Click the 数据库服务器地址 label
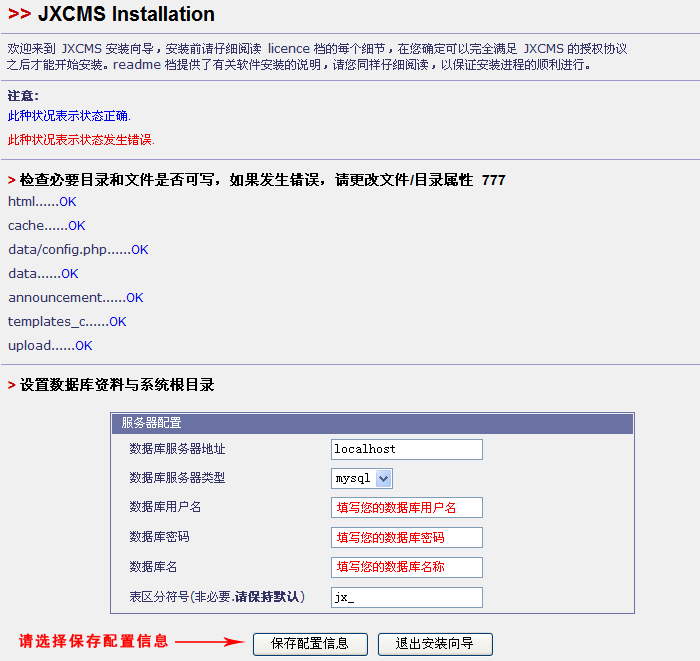The image size is (700, 661). click(x=177, y=449)
